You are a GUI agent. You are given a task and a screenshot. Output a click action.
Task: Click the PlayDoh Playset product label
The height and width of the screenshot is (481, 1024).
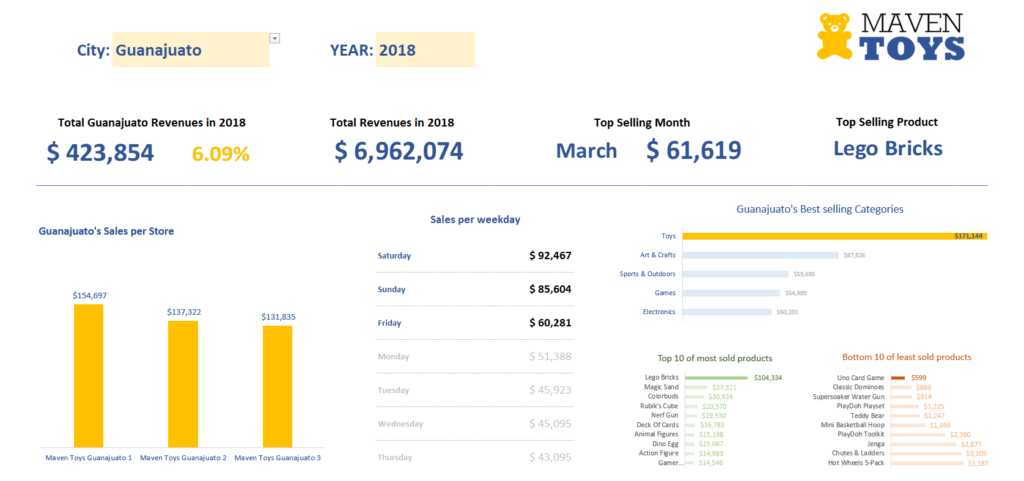(860, 406)
